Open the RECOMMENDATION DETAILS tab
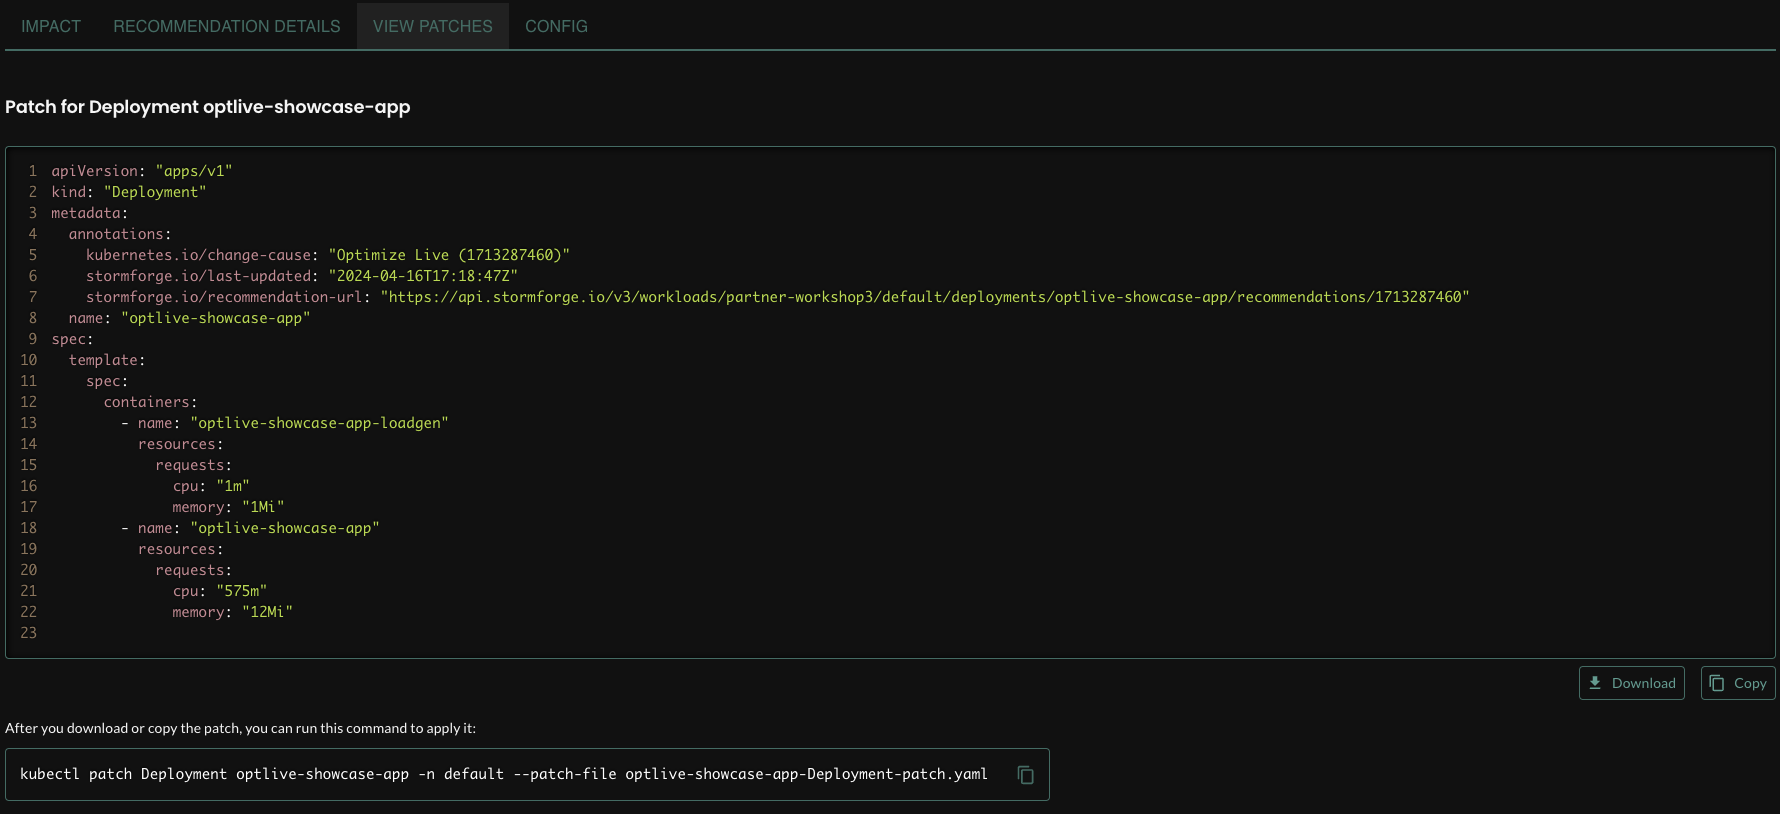 pyautogui.click(x=227, y=26)
